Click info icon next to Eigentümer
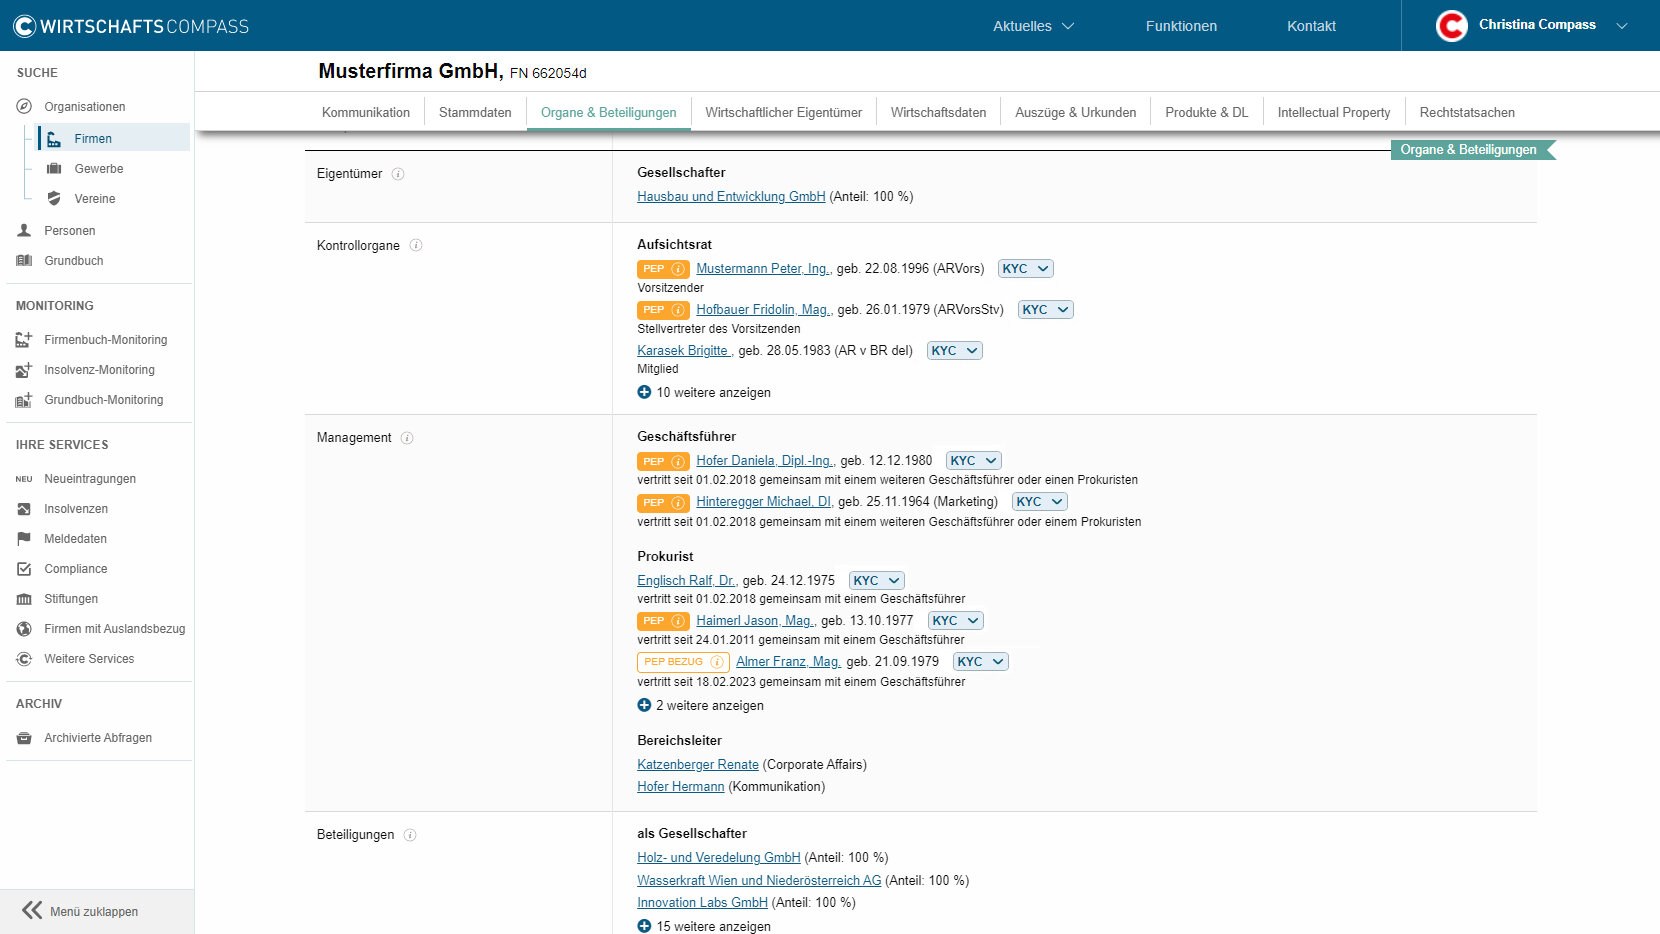This screenshot has width=1660, height=934. click(398, 174)
